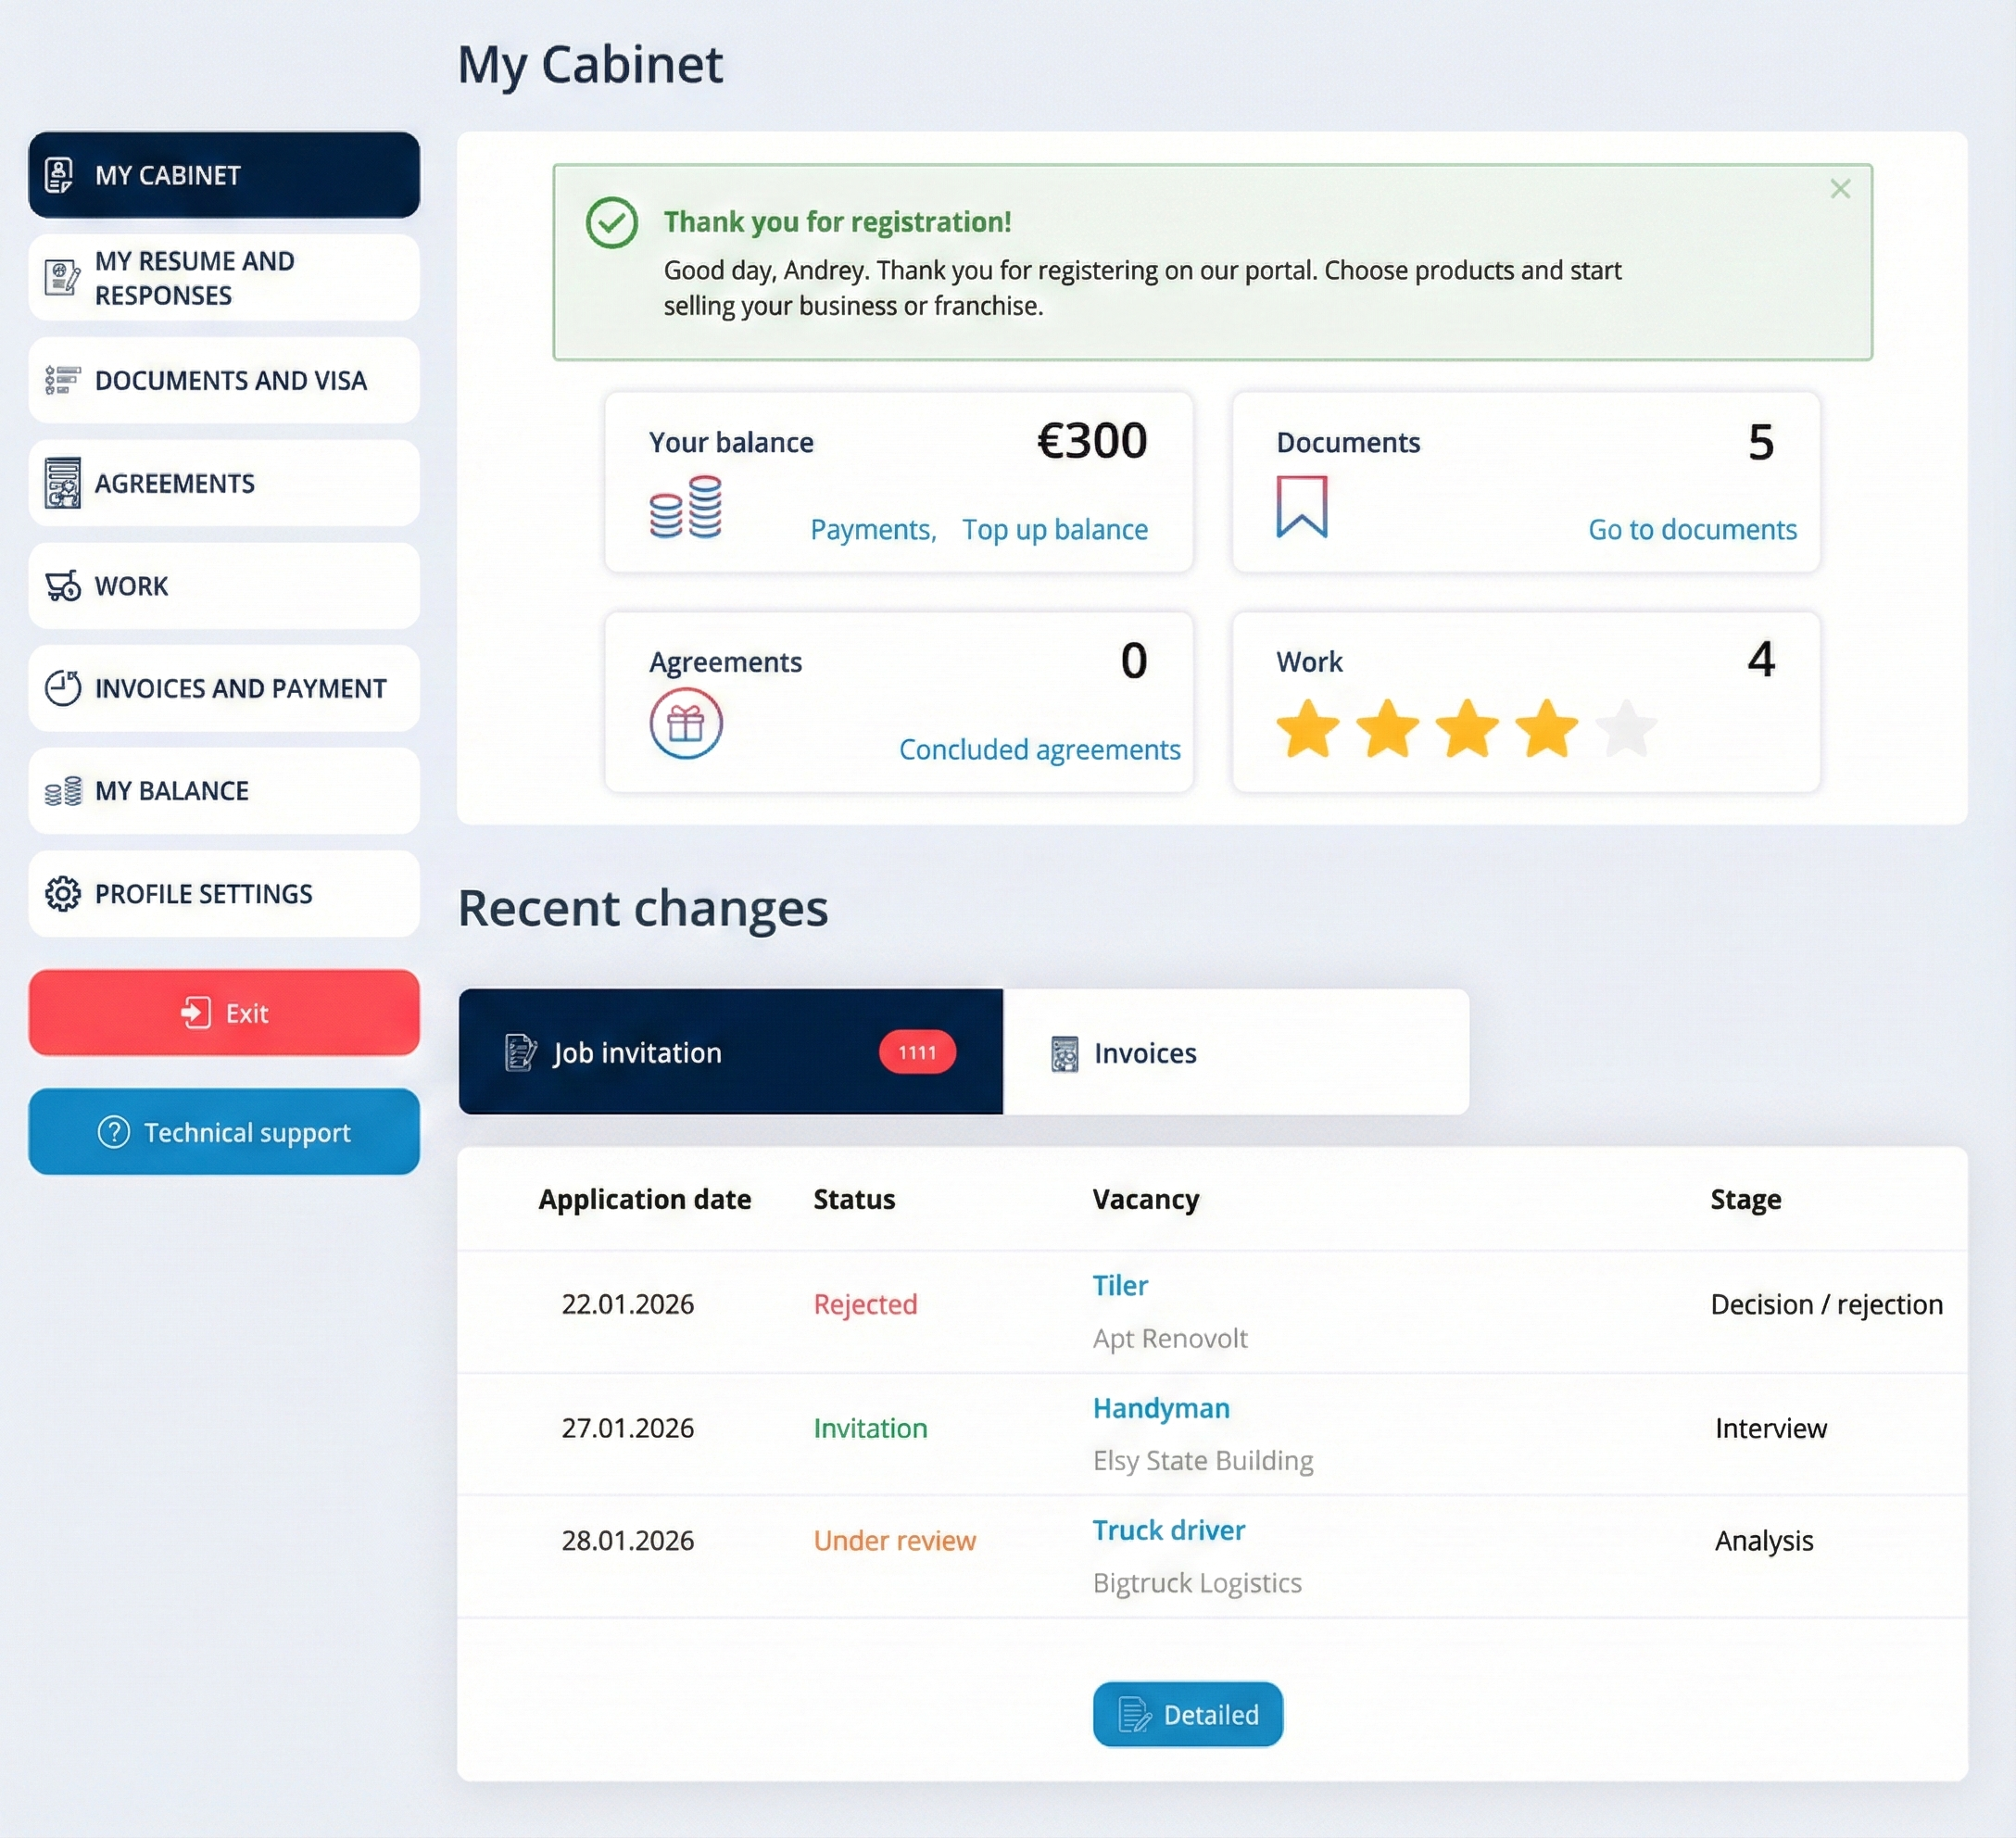Click the coins icon beside My Balance
This screenshot has height=1838, width=2016.
[61, 790]
